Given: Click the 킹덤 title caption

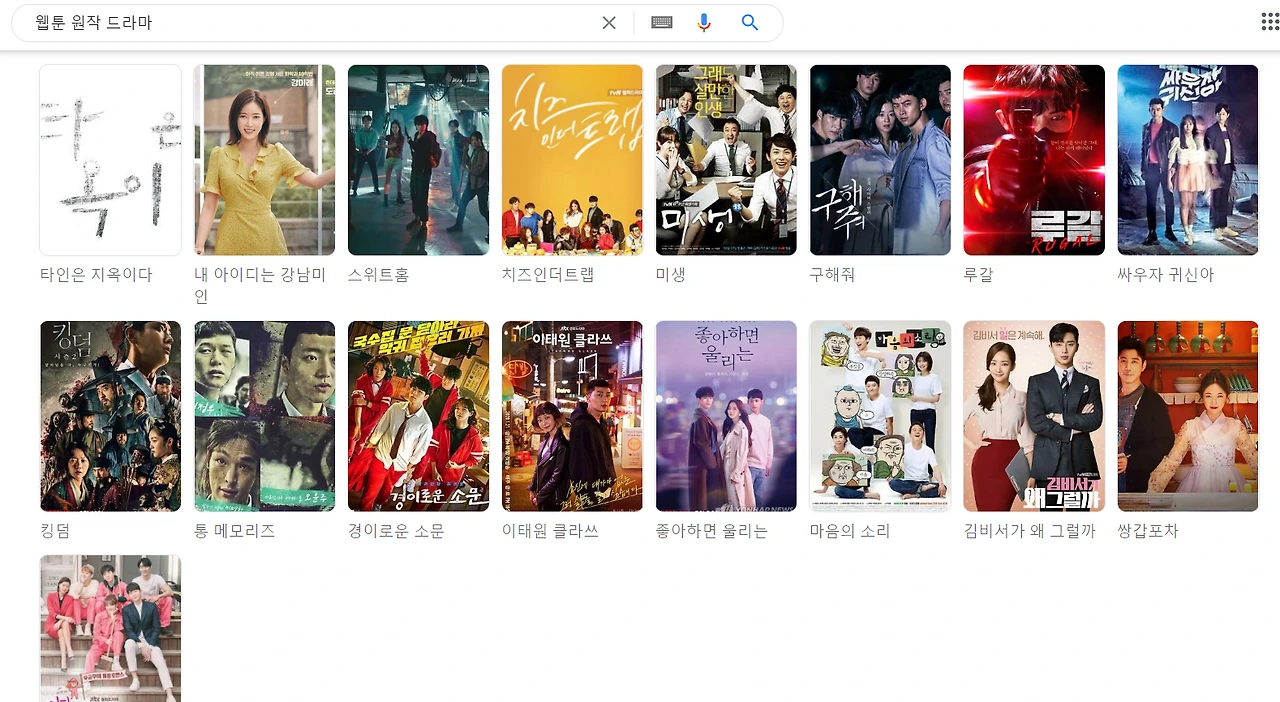Looking at the screenshot, I should click(x=55, y=531).
